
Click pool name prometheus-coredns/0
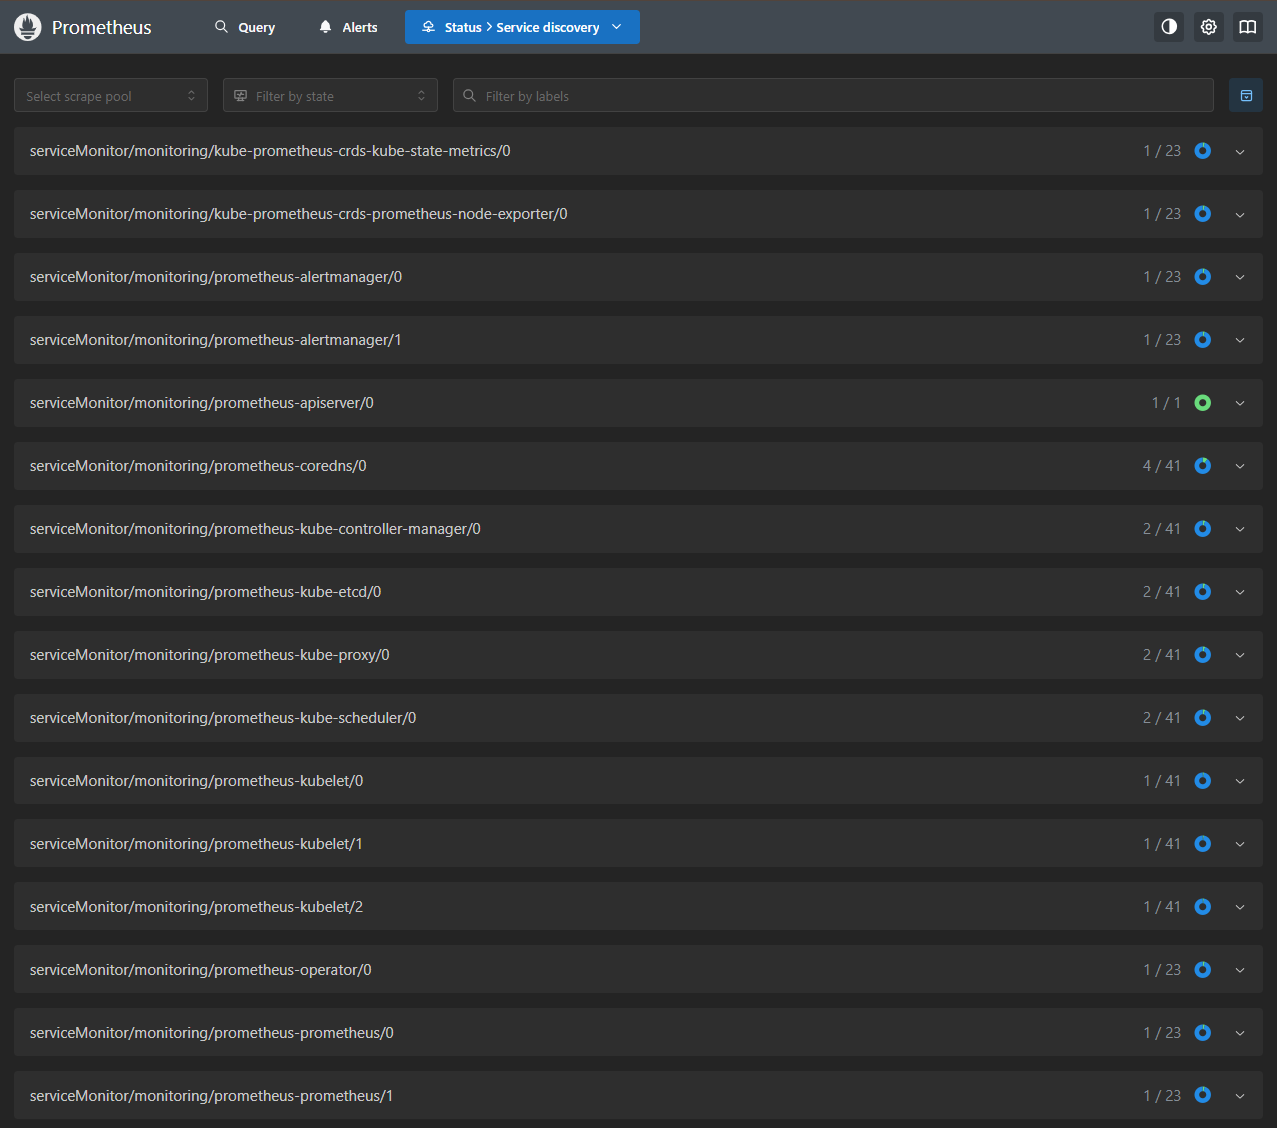click(x=198, y=466)
